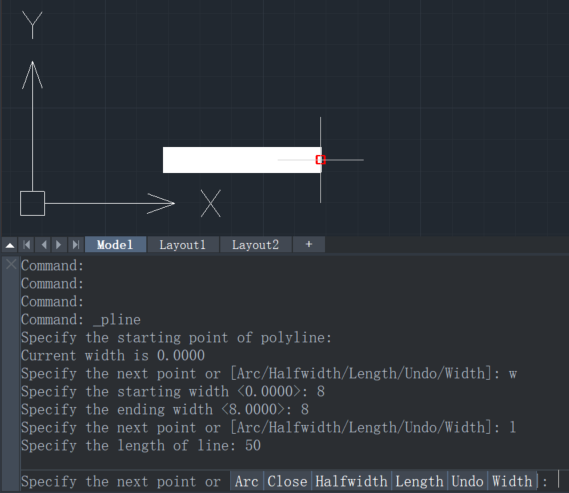Image resolution: width=569 pixels, height=493 pixels.
Task: Open the Layout1 tab
Action: [x=183, y=245]
